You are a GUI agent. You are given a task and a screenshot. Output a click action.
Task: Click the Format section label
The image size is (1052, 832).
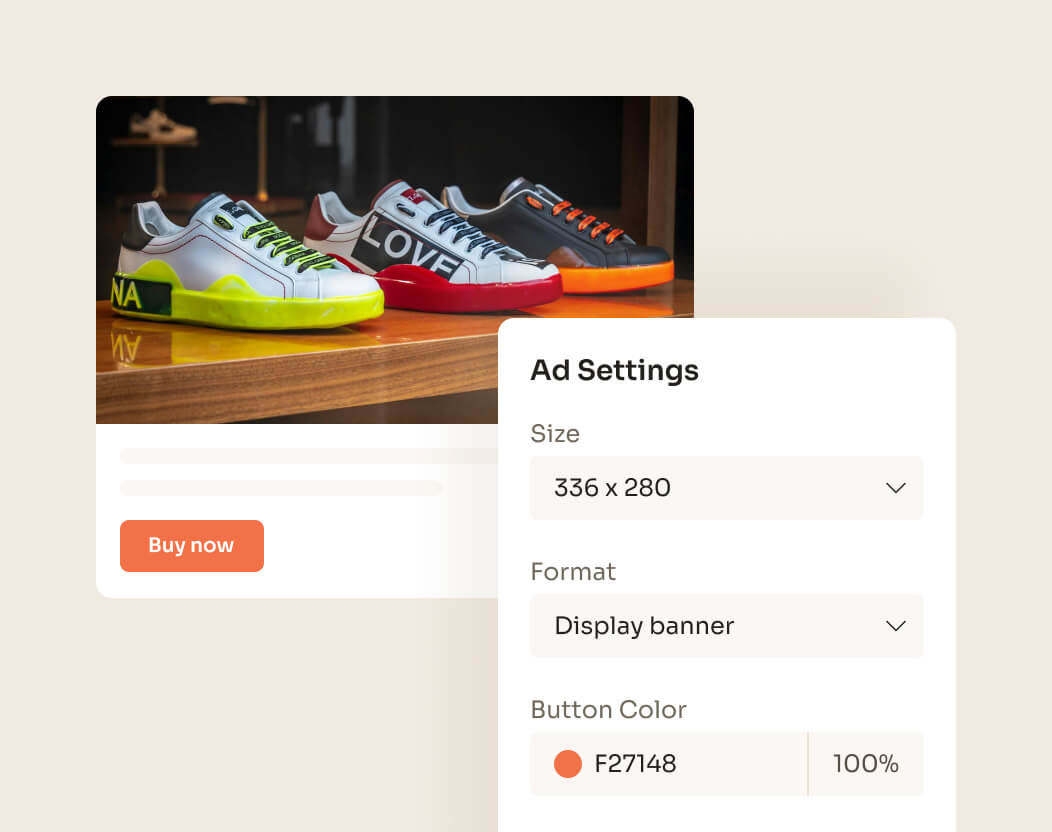[573, 571]
